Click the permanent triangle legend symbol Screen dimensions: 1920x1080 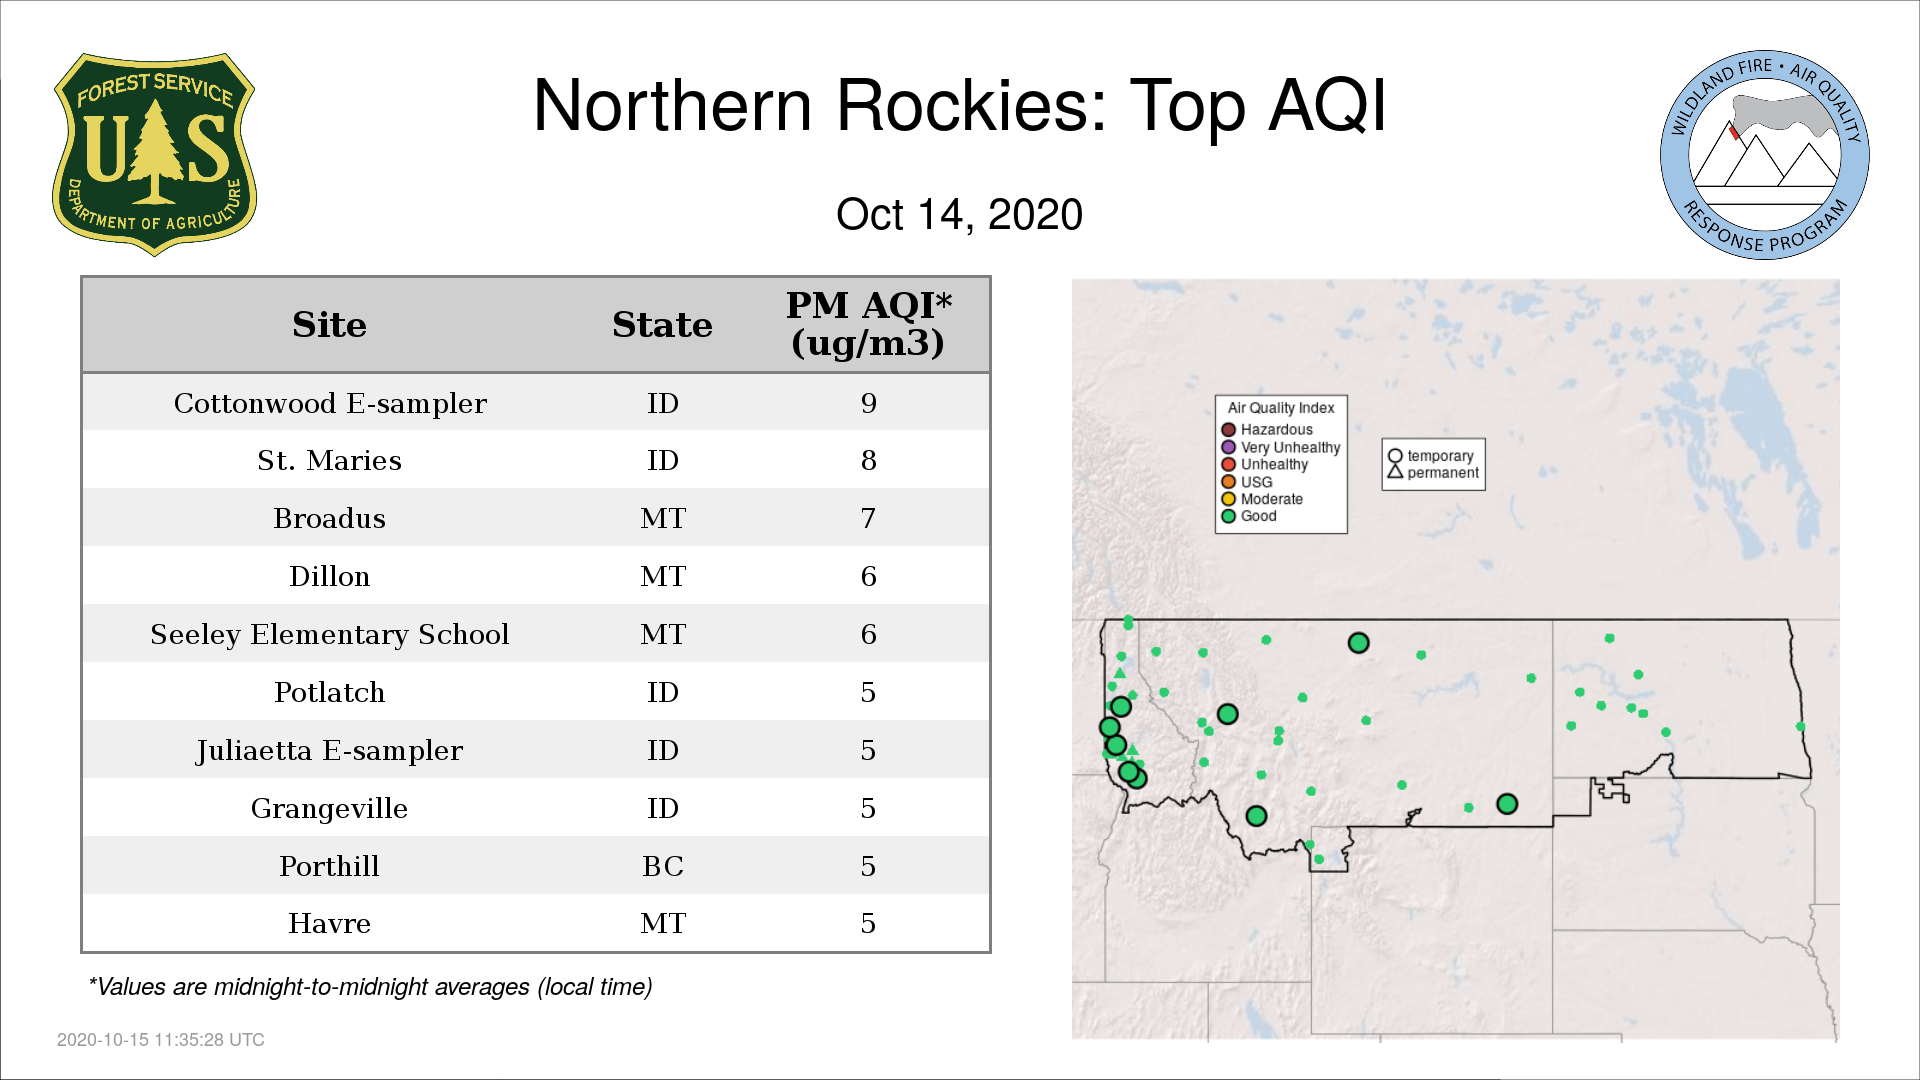(x=1395, y=472)
